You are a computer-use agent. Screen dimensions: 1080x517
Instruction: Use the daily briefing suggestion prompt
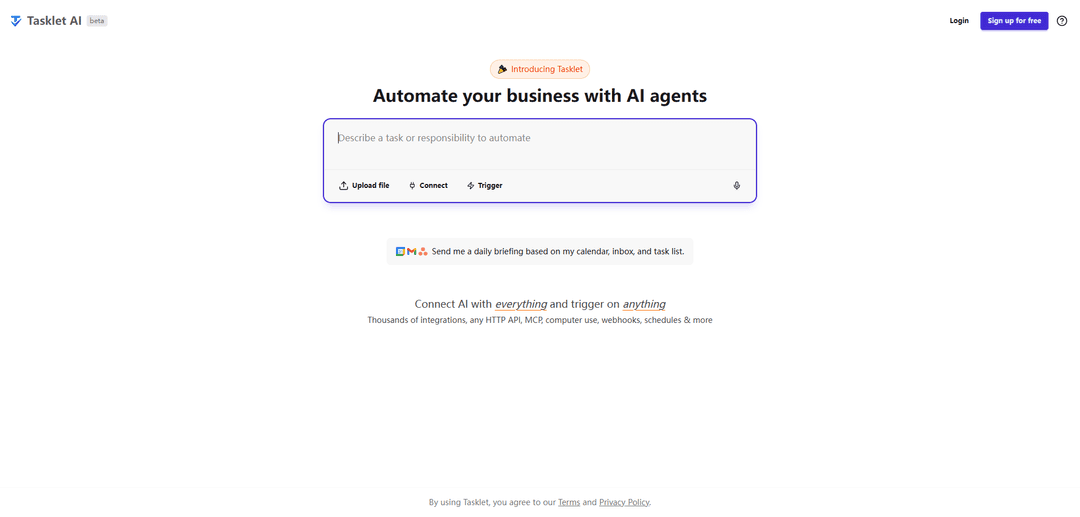(x=540, y=252)
